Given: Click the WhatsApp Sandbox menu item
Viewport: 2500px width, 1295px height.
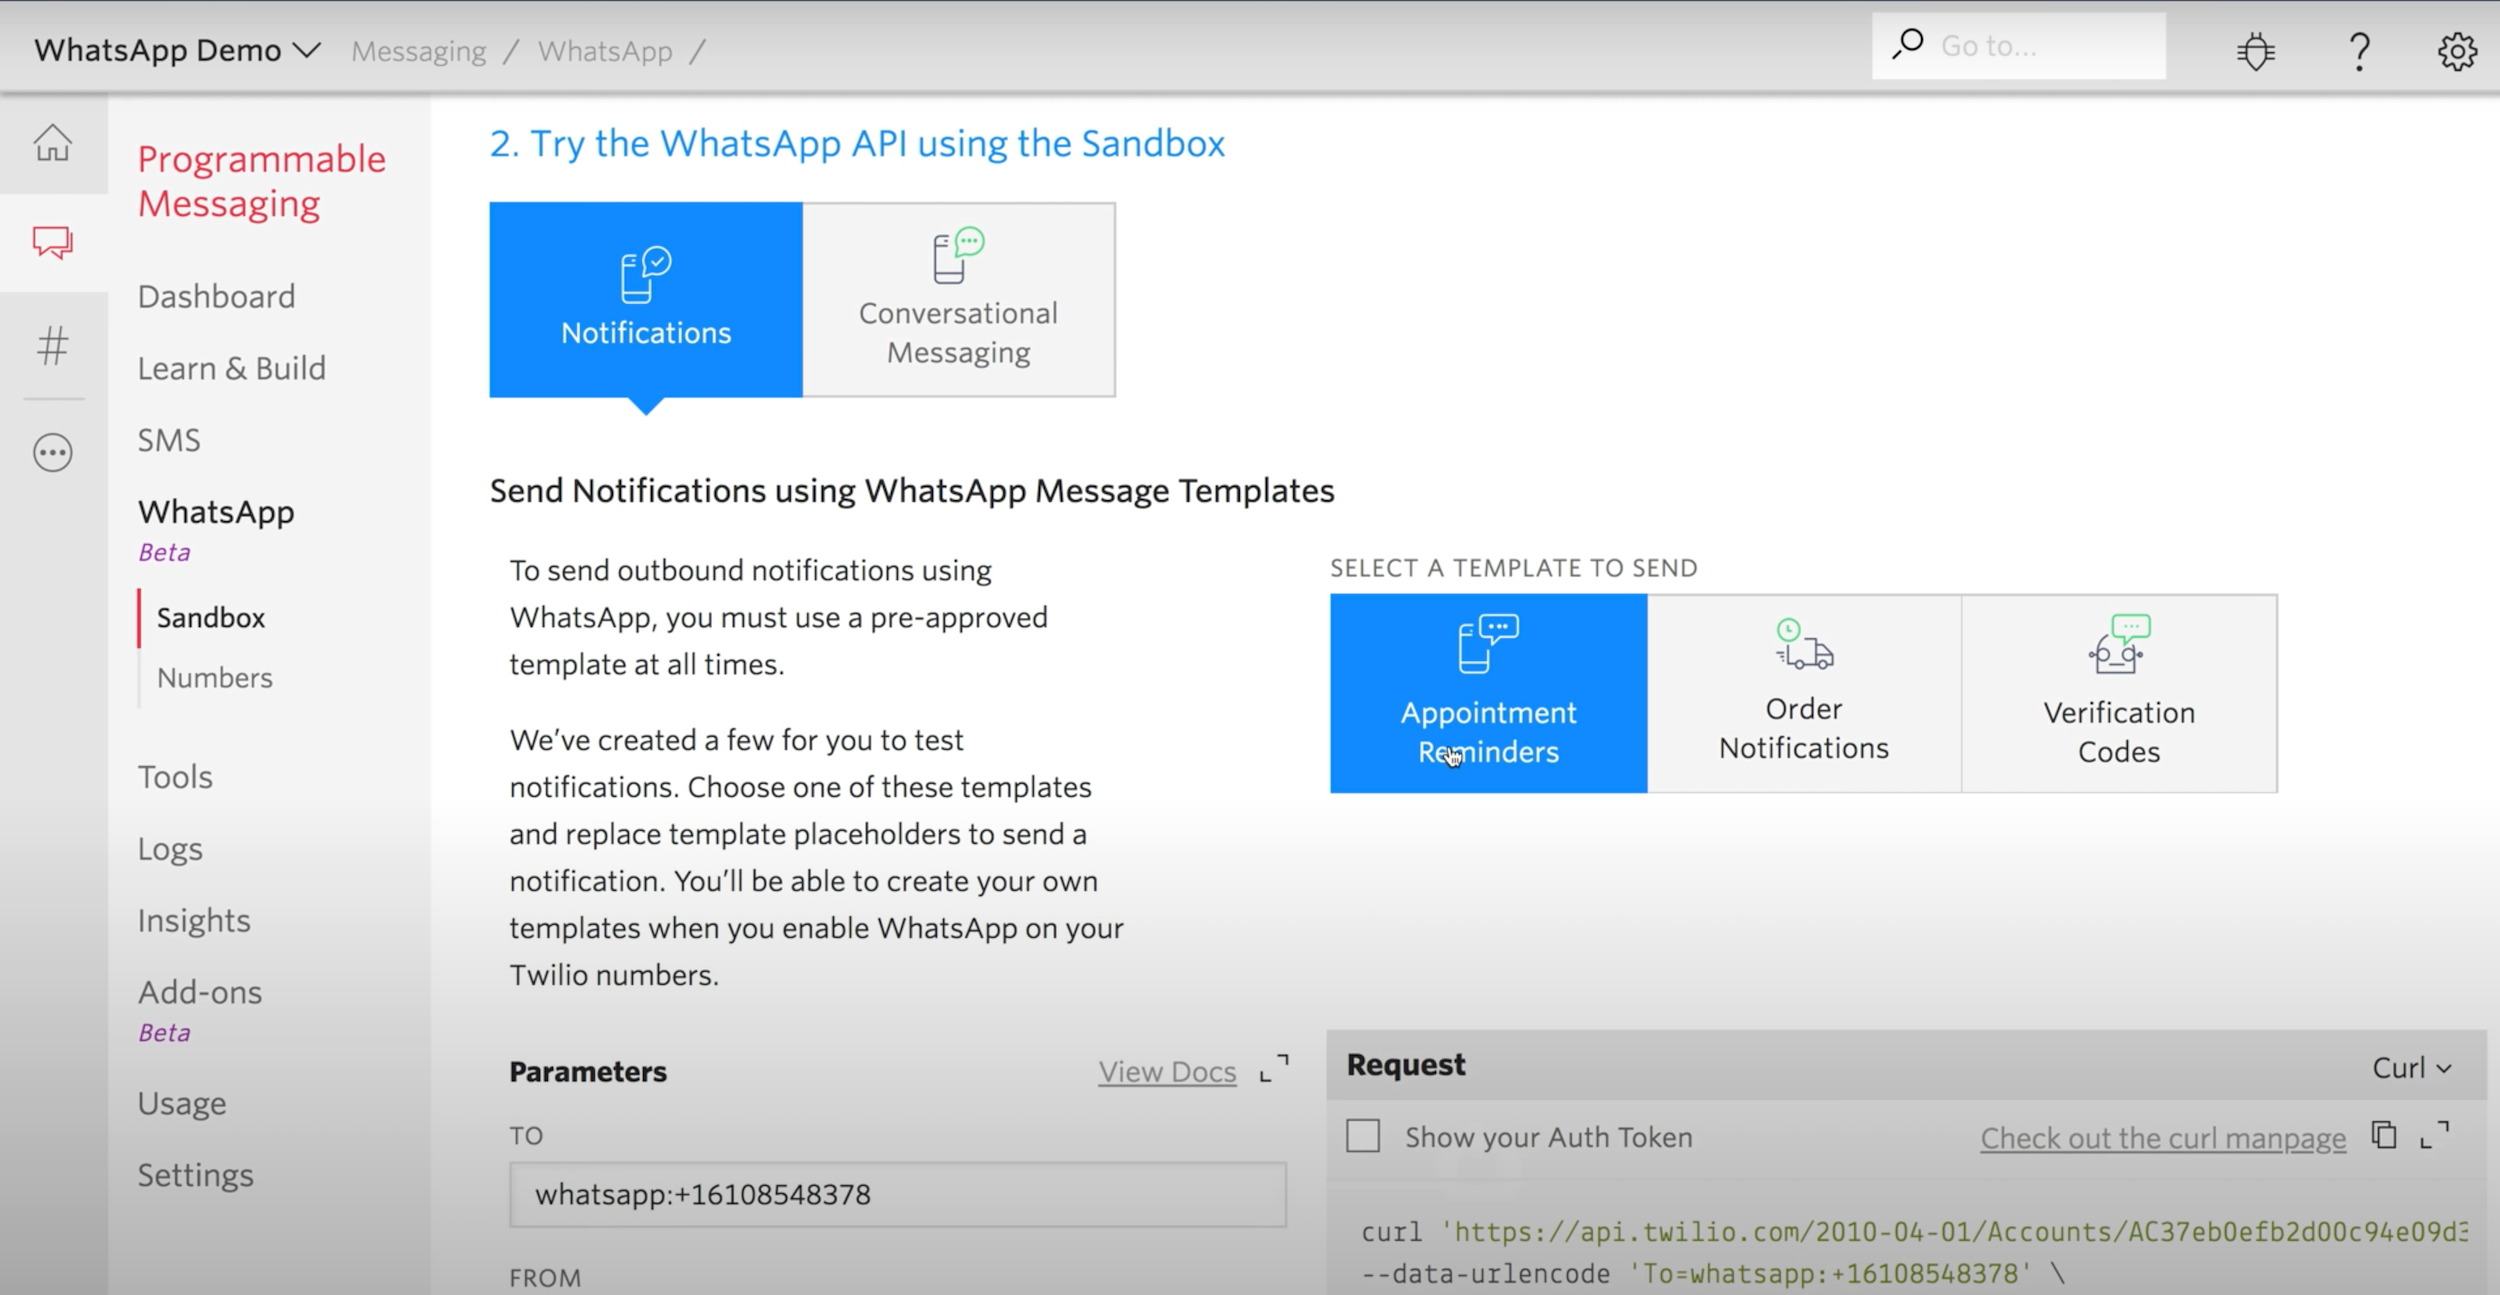Looking at the screenshot, I should tap(211, 618).
